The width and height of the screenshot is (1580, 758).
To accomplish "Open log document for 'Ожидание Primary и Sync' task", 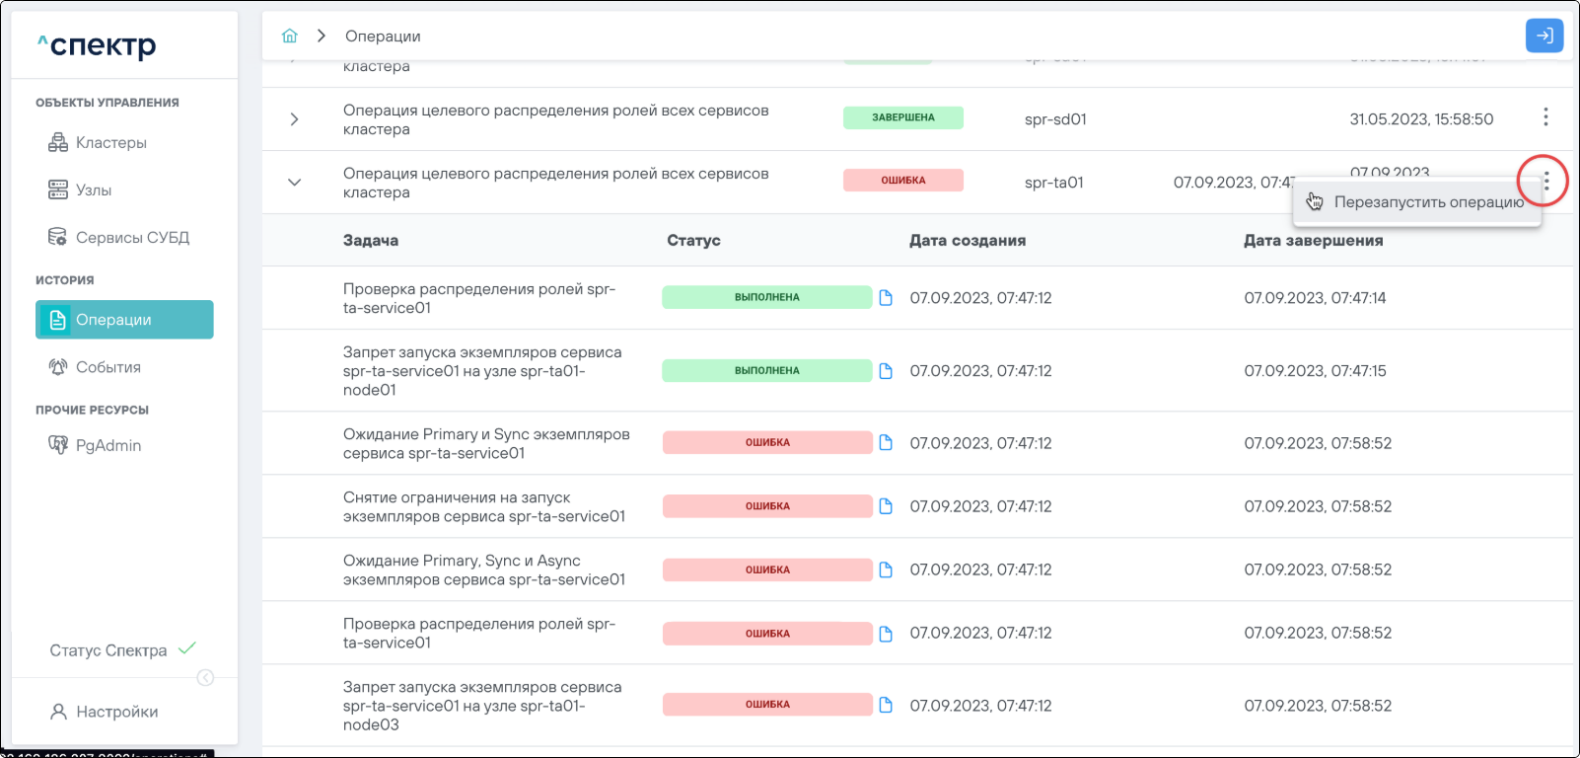I will (x=885, y=443).
